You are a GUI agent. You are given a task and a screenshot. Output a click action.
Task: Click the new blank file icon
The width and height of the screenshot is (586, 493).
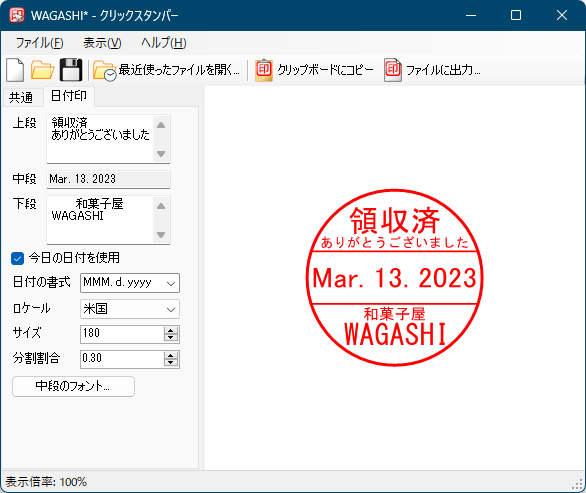tap(15, 70)
